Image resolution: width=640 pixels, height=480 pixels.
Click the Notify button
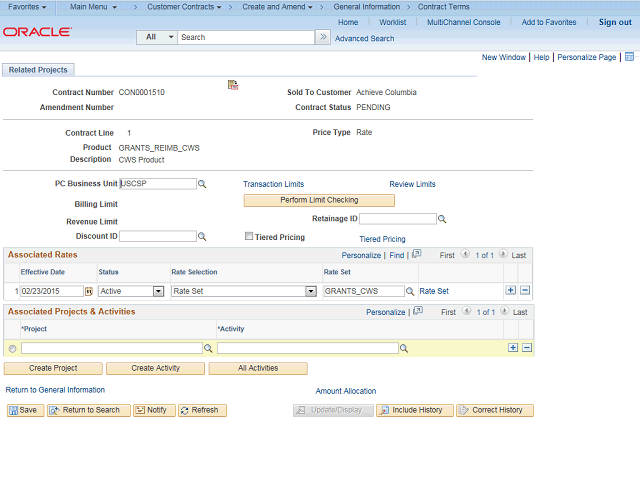[x=154, y=410]
